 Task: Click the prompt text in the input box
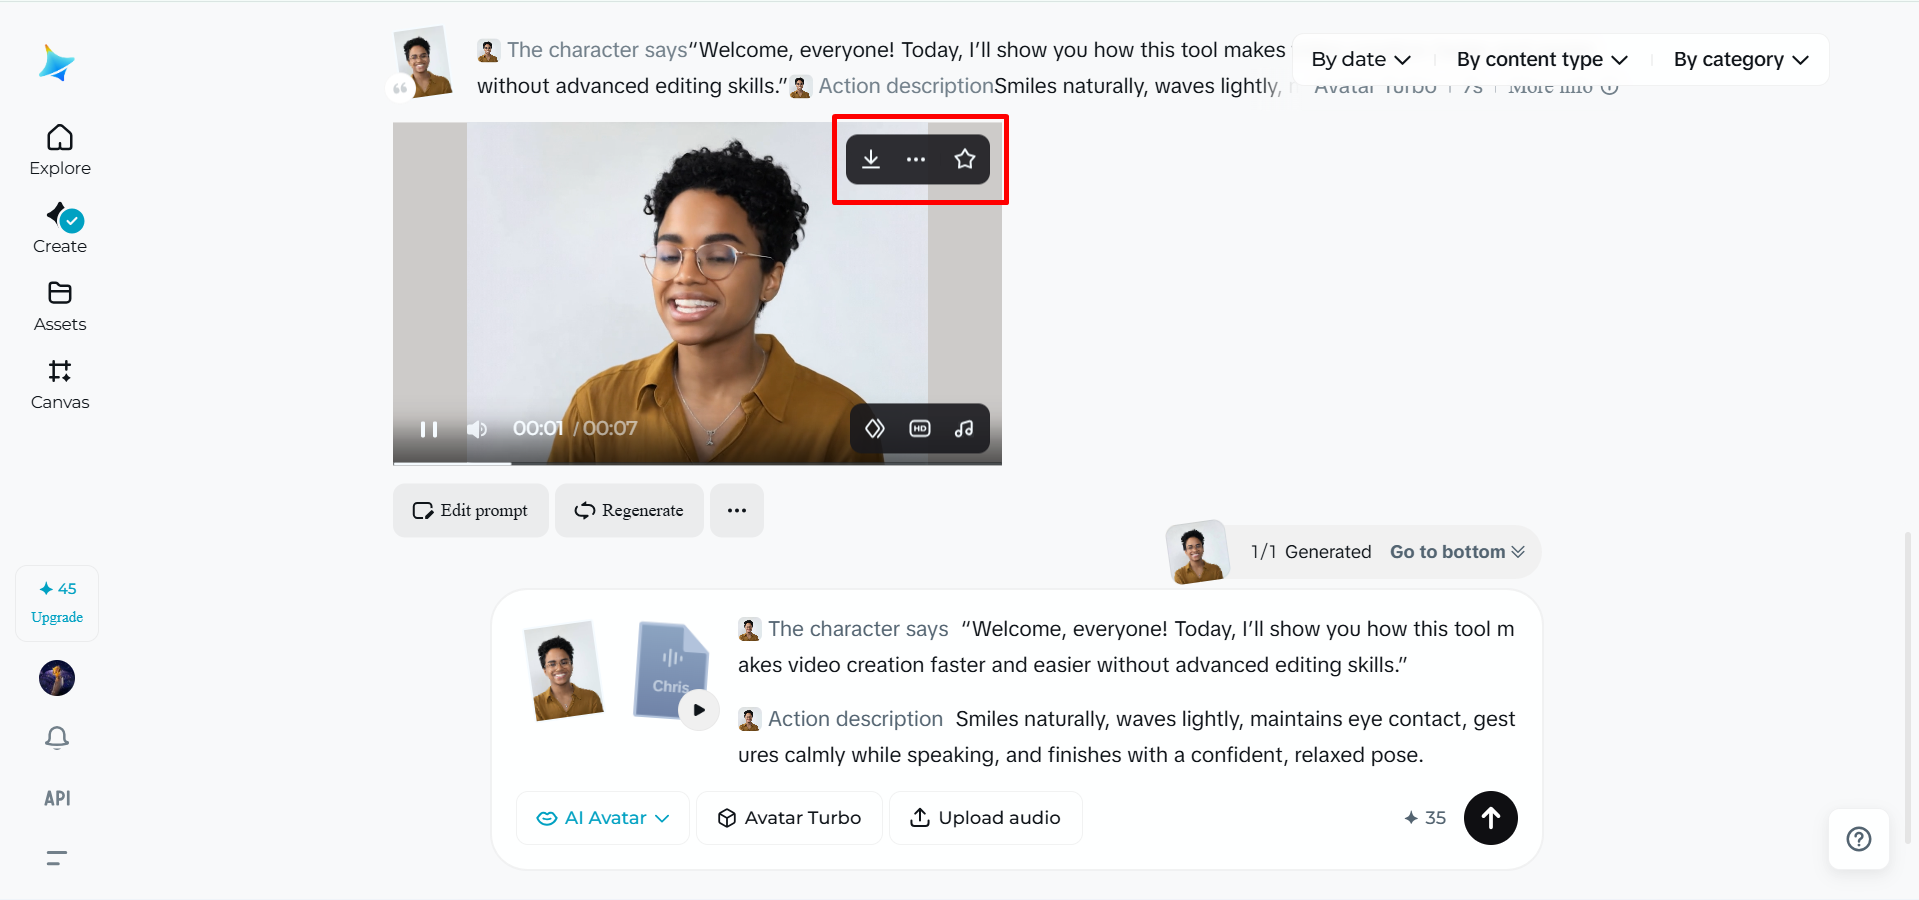click(x=1127, y=692)
